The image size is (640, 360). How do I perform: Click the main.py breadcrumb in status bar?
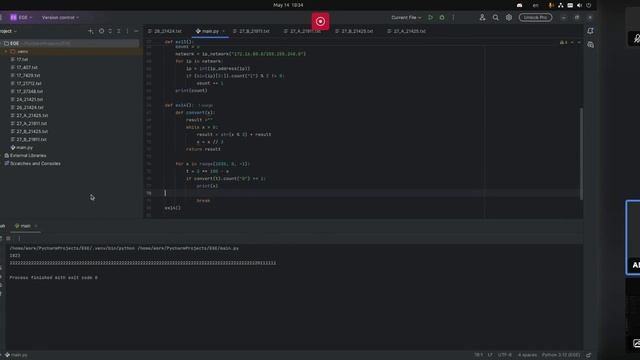point(16,355)
